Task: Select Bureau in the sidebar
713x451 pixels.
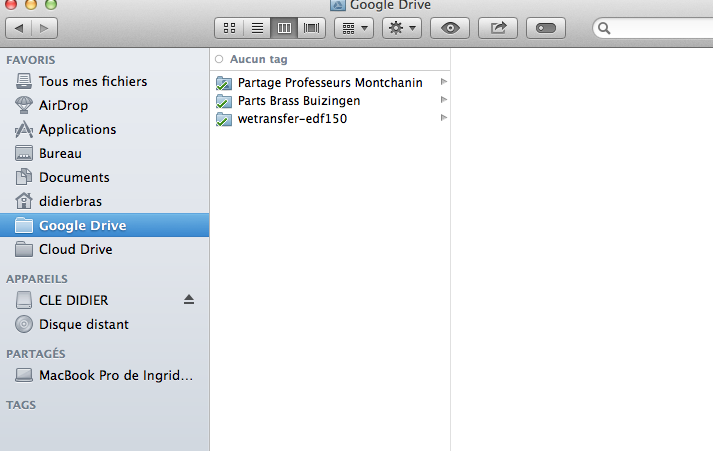Action: [105, 154]
